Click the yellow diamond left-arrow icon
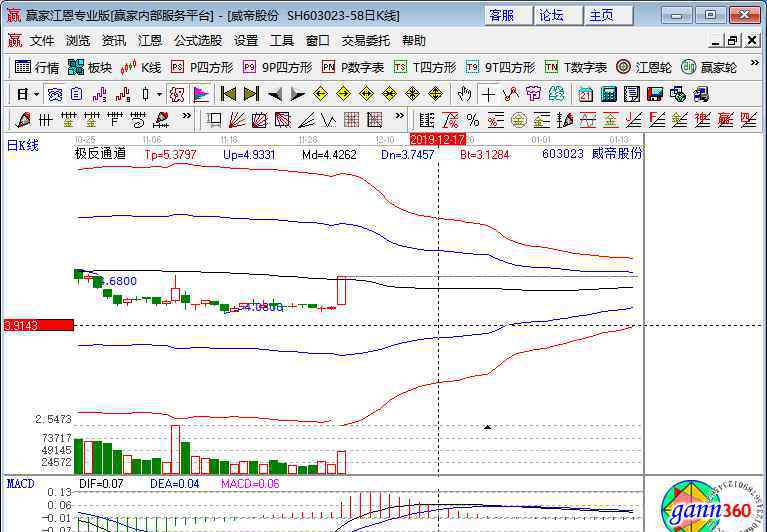 pyautogui.click(x=320, y=94)
